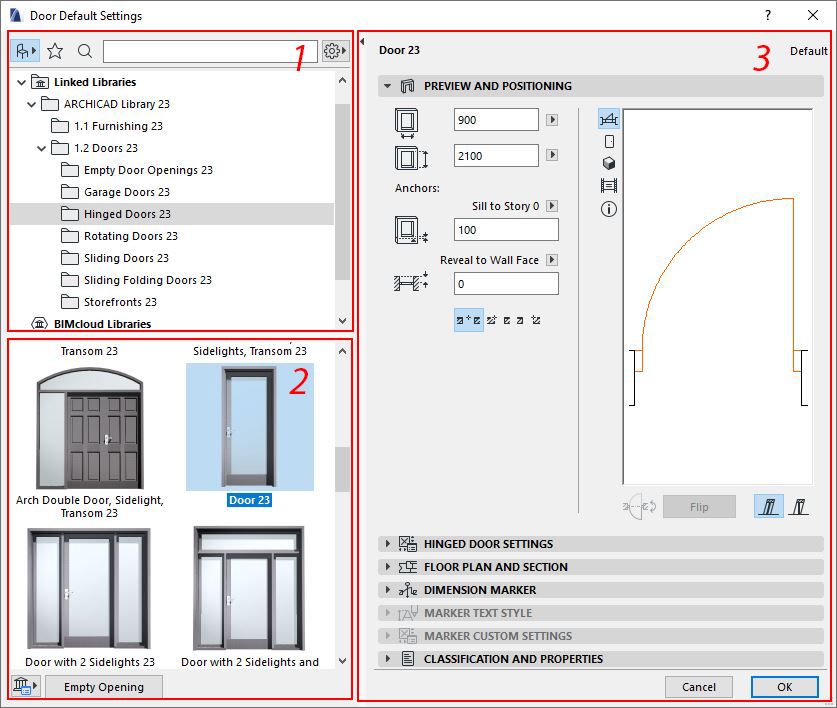Expand Hinged Door Settings panel
The width and height of the screenshot is (837, 708).
coord(601,544)
